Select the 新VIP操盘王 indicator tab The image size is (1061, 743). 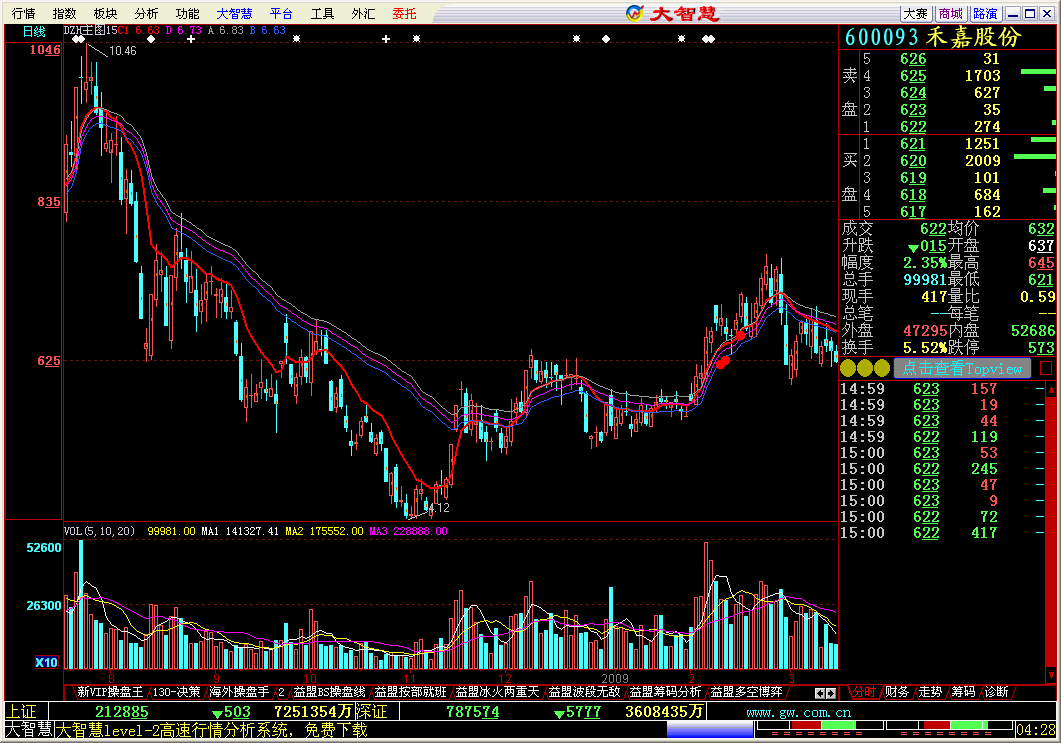point(110,692)
